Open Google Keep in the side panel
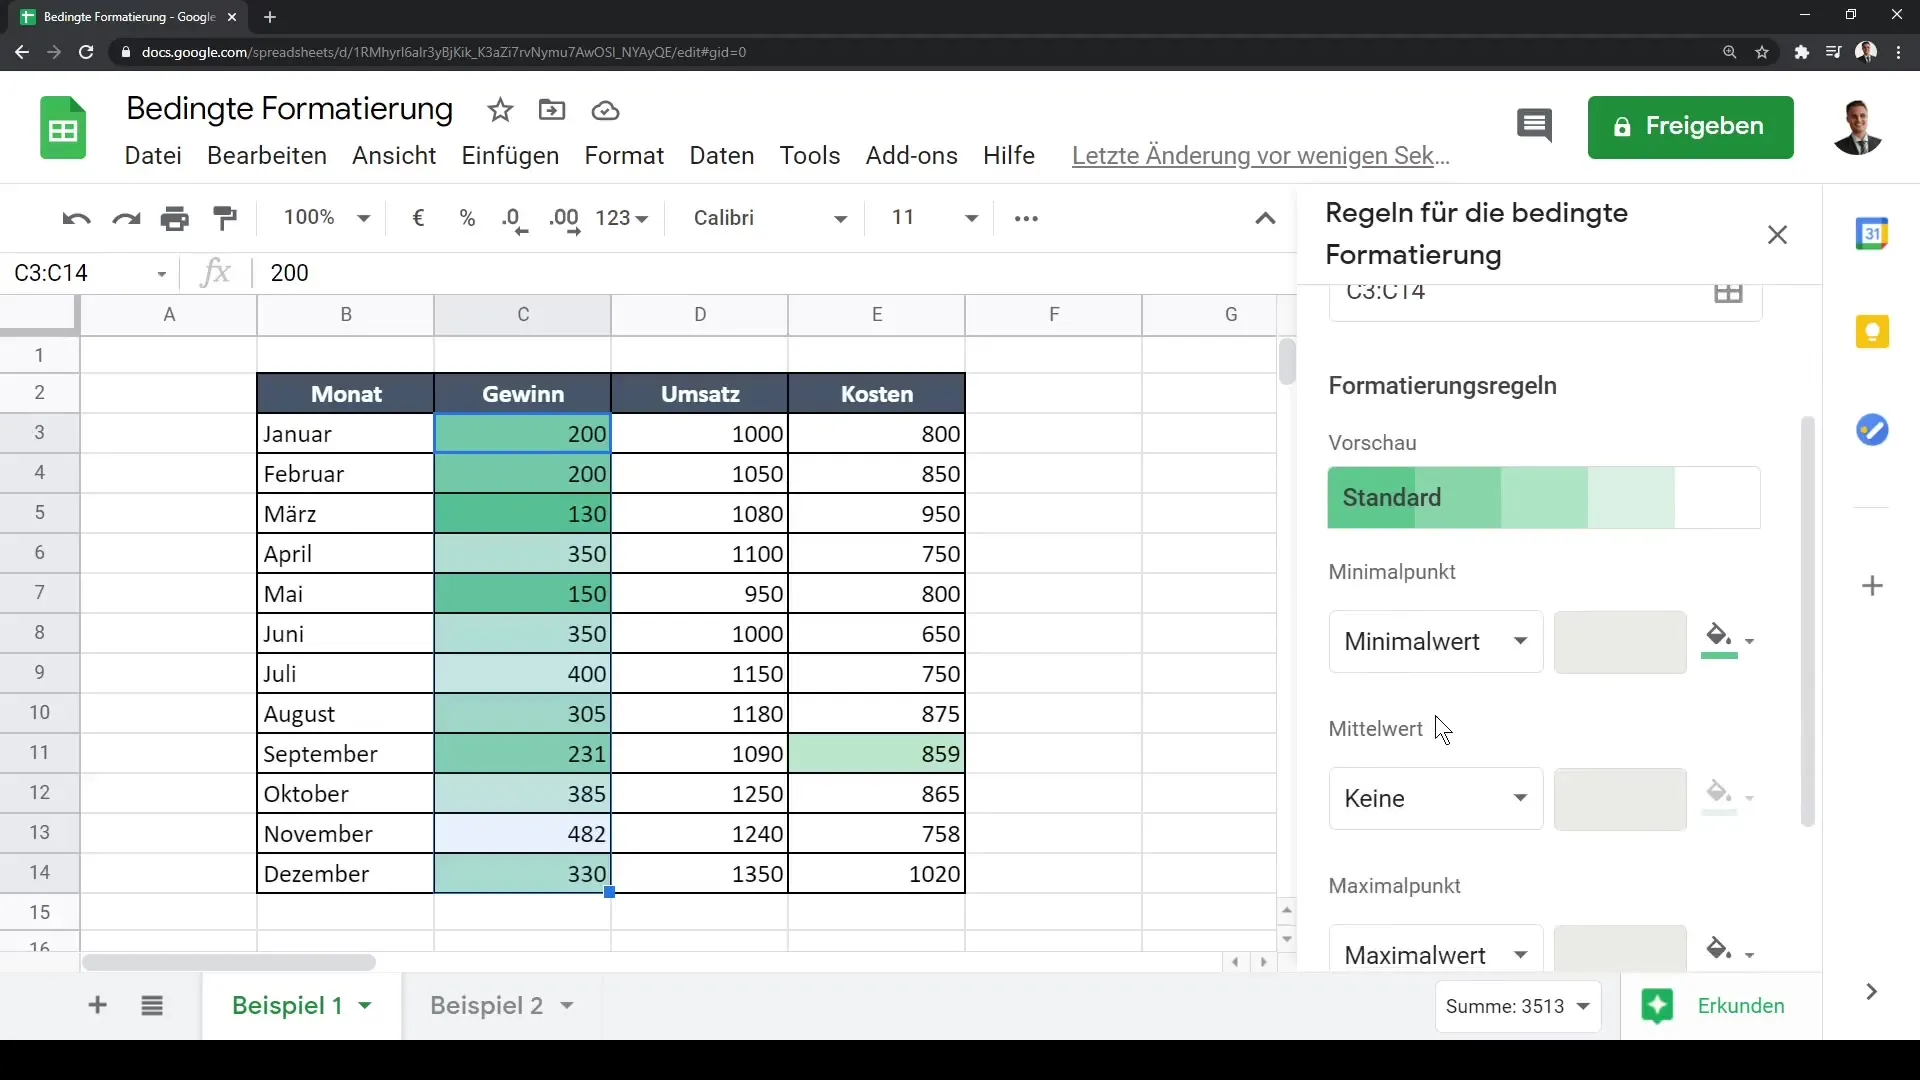Image resolution: width=1920 pixels, height=1080 pixels. click(1872, 331)
